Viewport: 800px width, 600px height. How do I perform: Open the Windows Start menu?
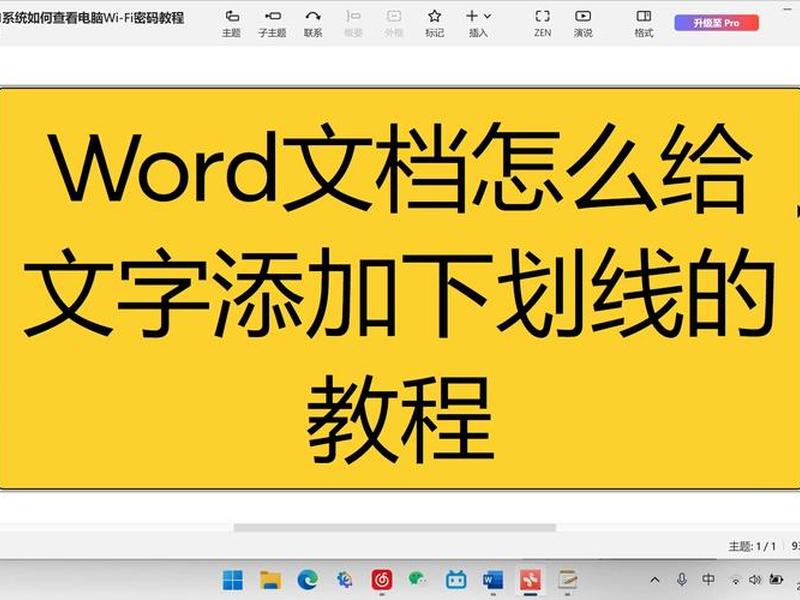[233, 580]
